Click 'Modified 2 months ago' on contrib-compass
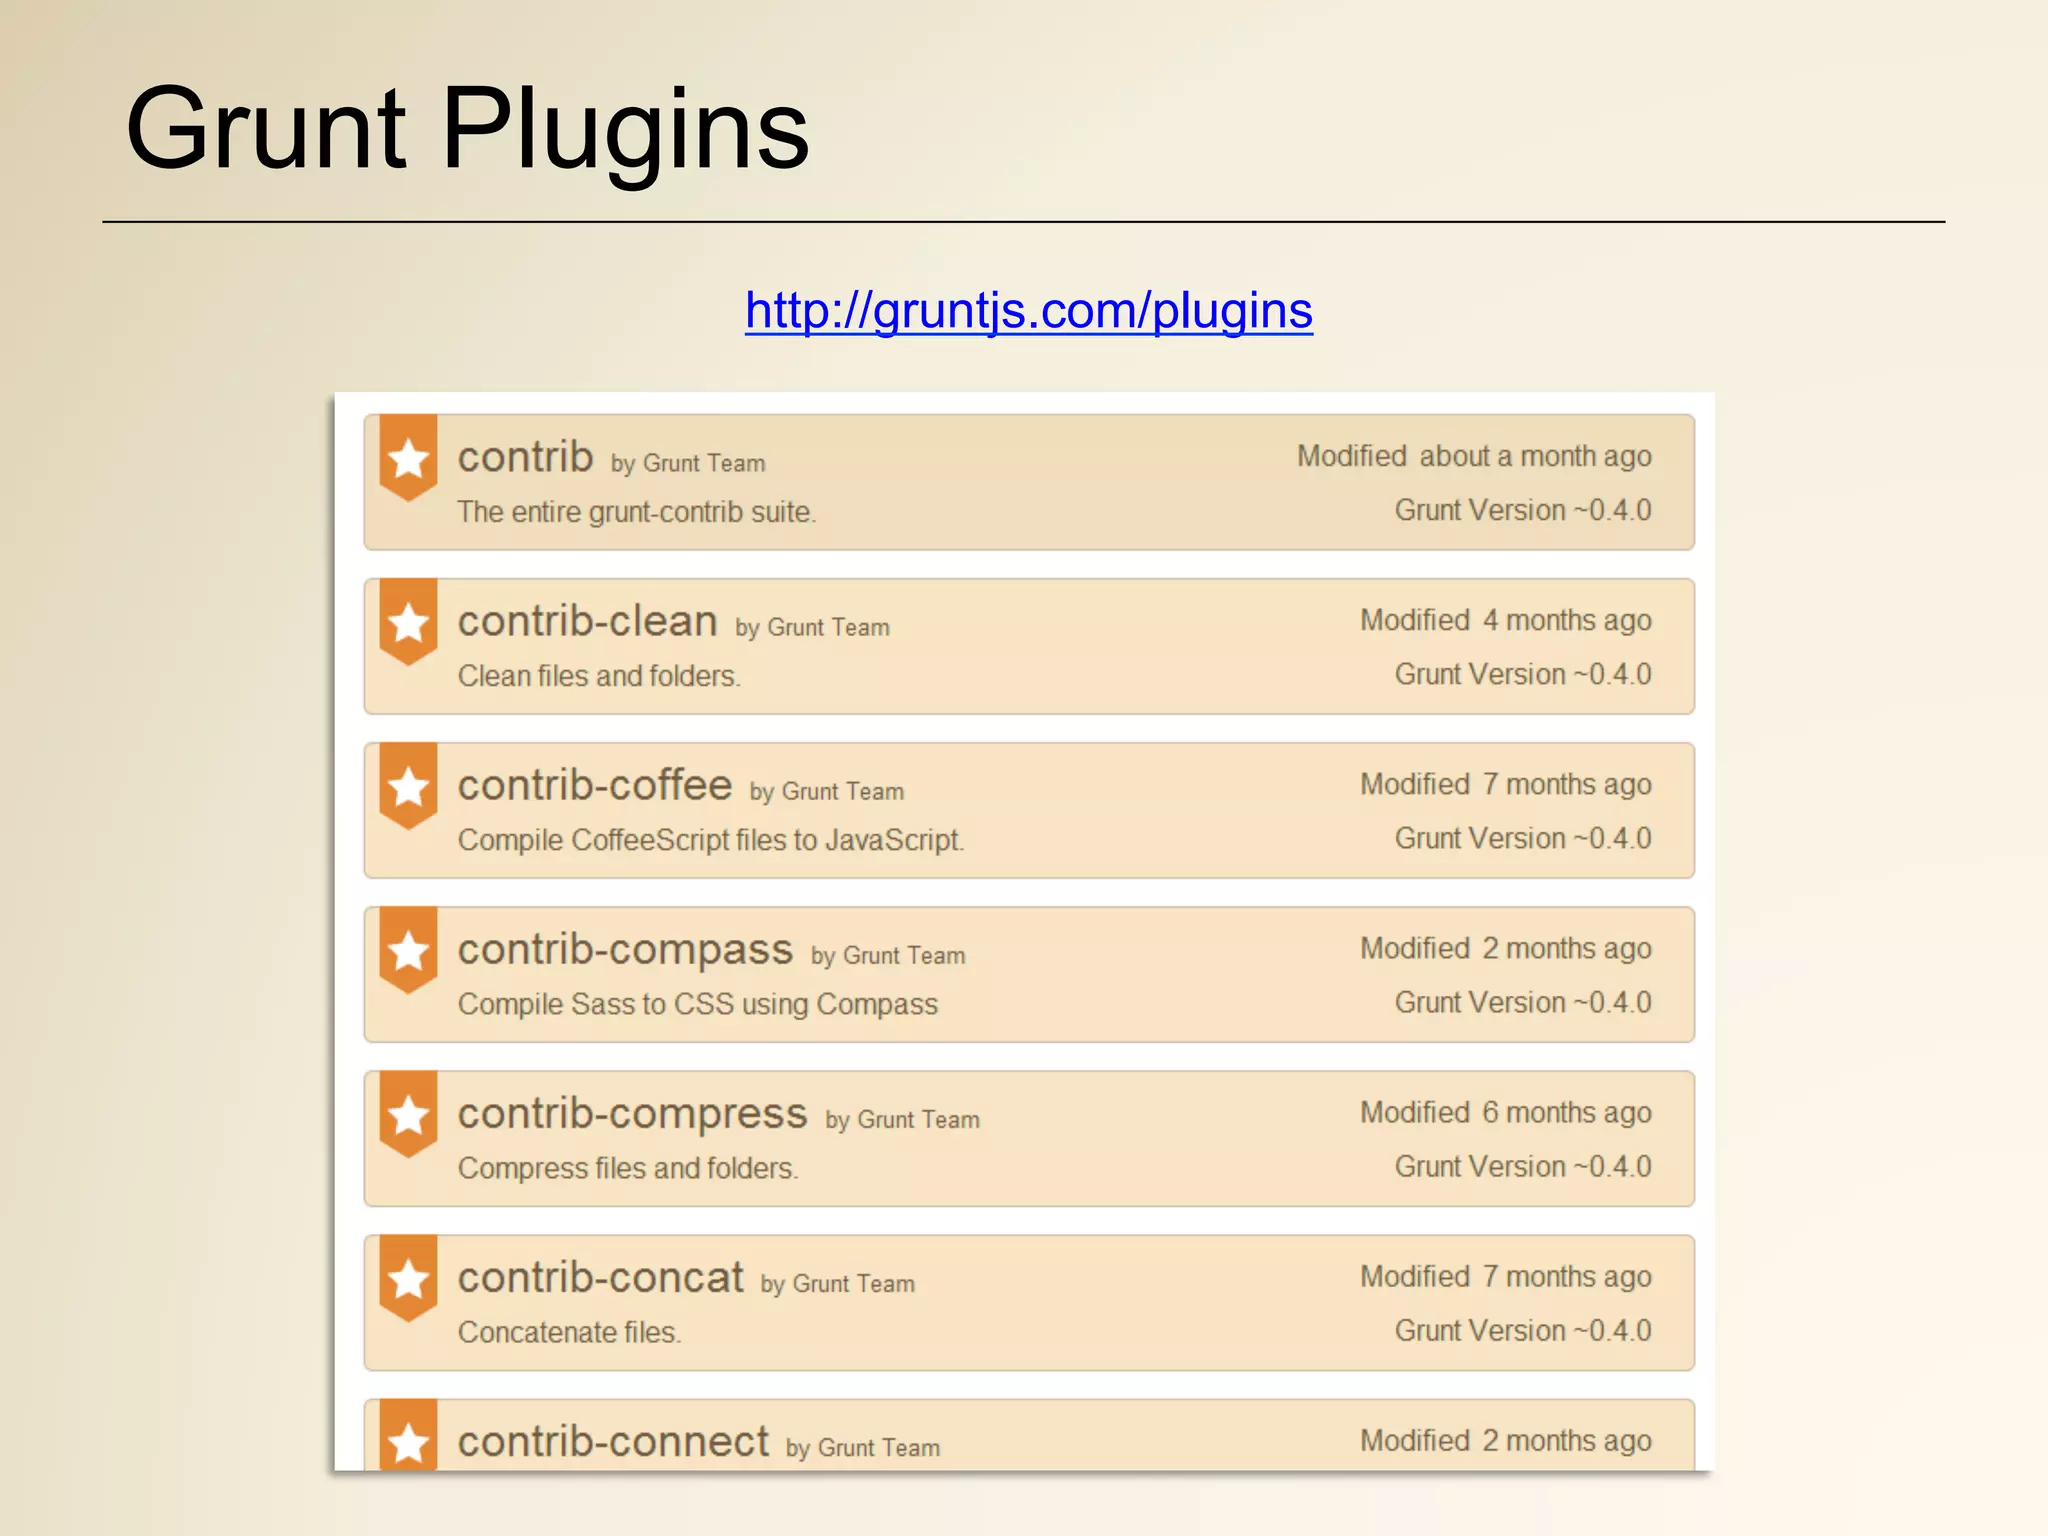Viewport: 2048px width, 1536px height. [x=1506, y=949]
